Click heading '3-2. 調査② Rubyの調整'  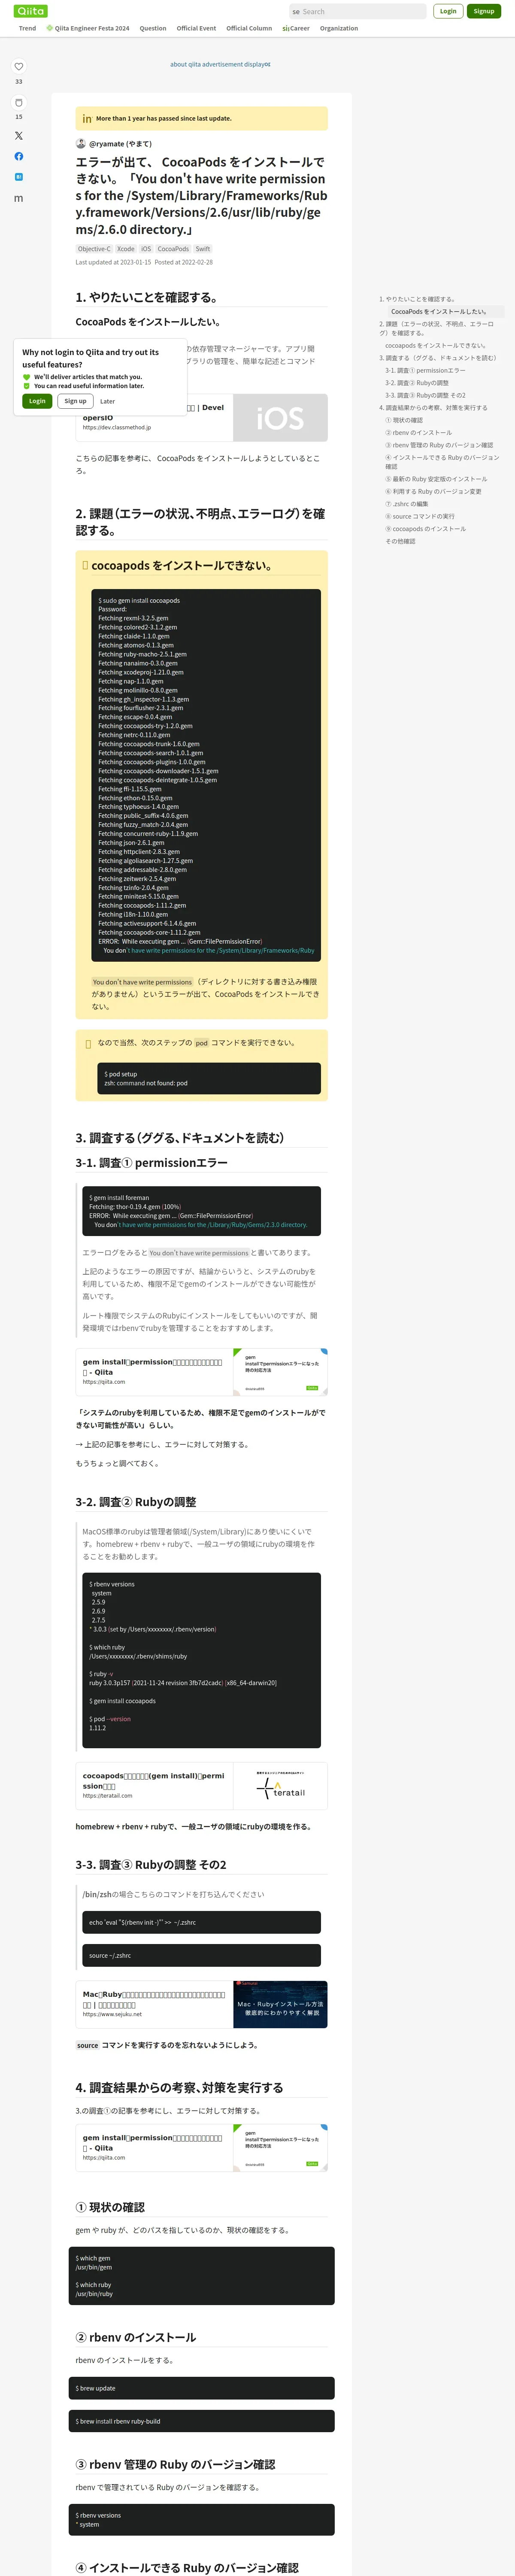click(x=136, y=1502)
